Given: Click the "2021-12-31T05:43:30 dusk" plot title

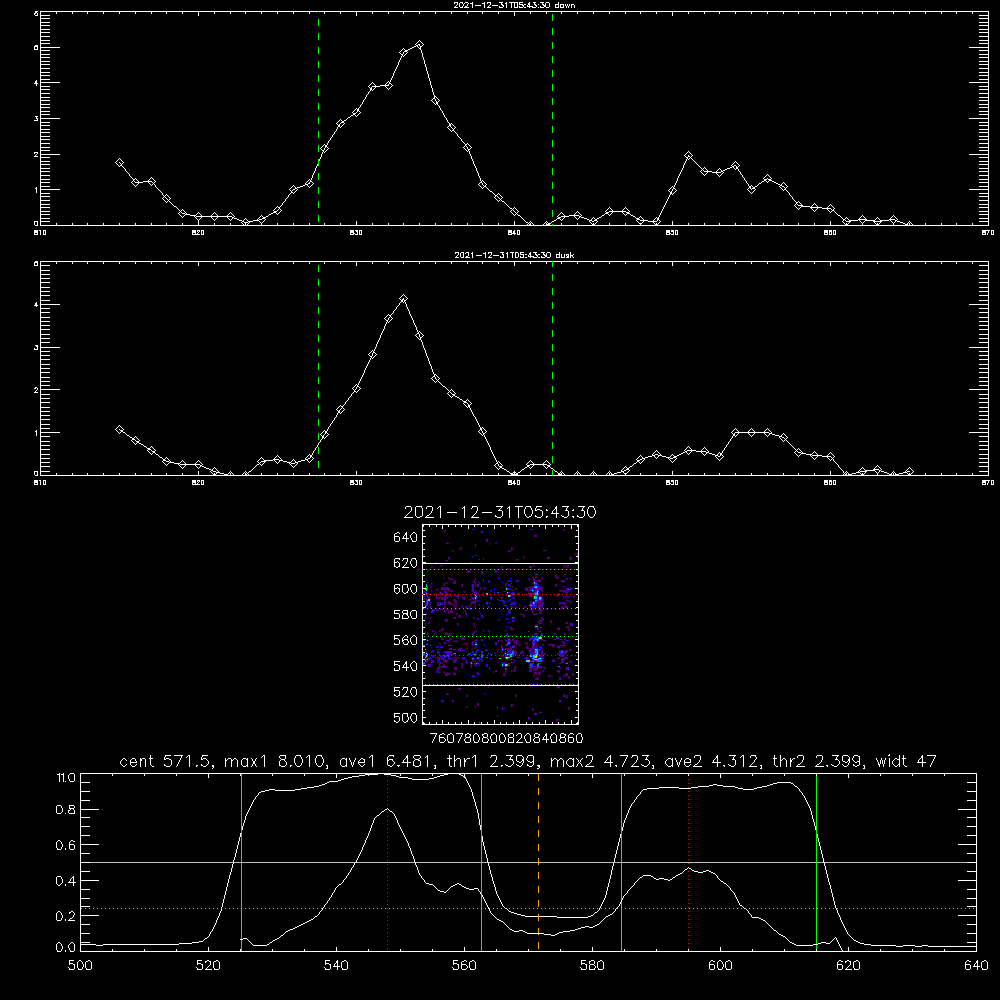Looking at the screenshot, I should point(514,255).
